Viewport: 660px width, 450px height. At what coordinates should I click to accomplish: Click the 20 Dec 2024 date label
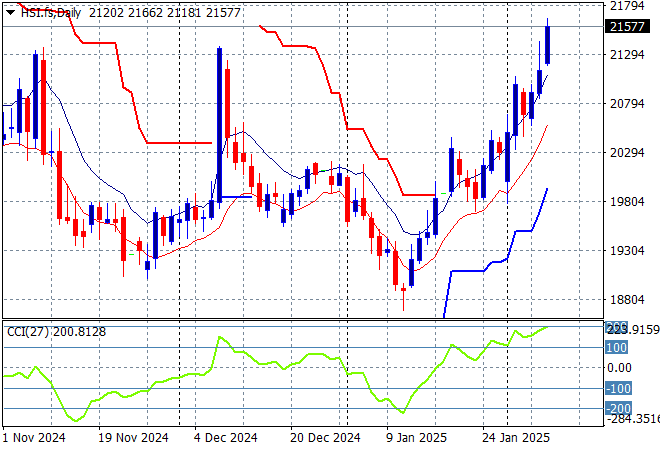(x=325, y=438)
